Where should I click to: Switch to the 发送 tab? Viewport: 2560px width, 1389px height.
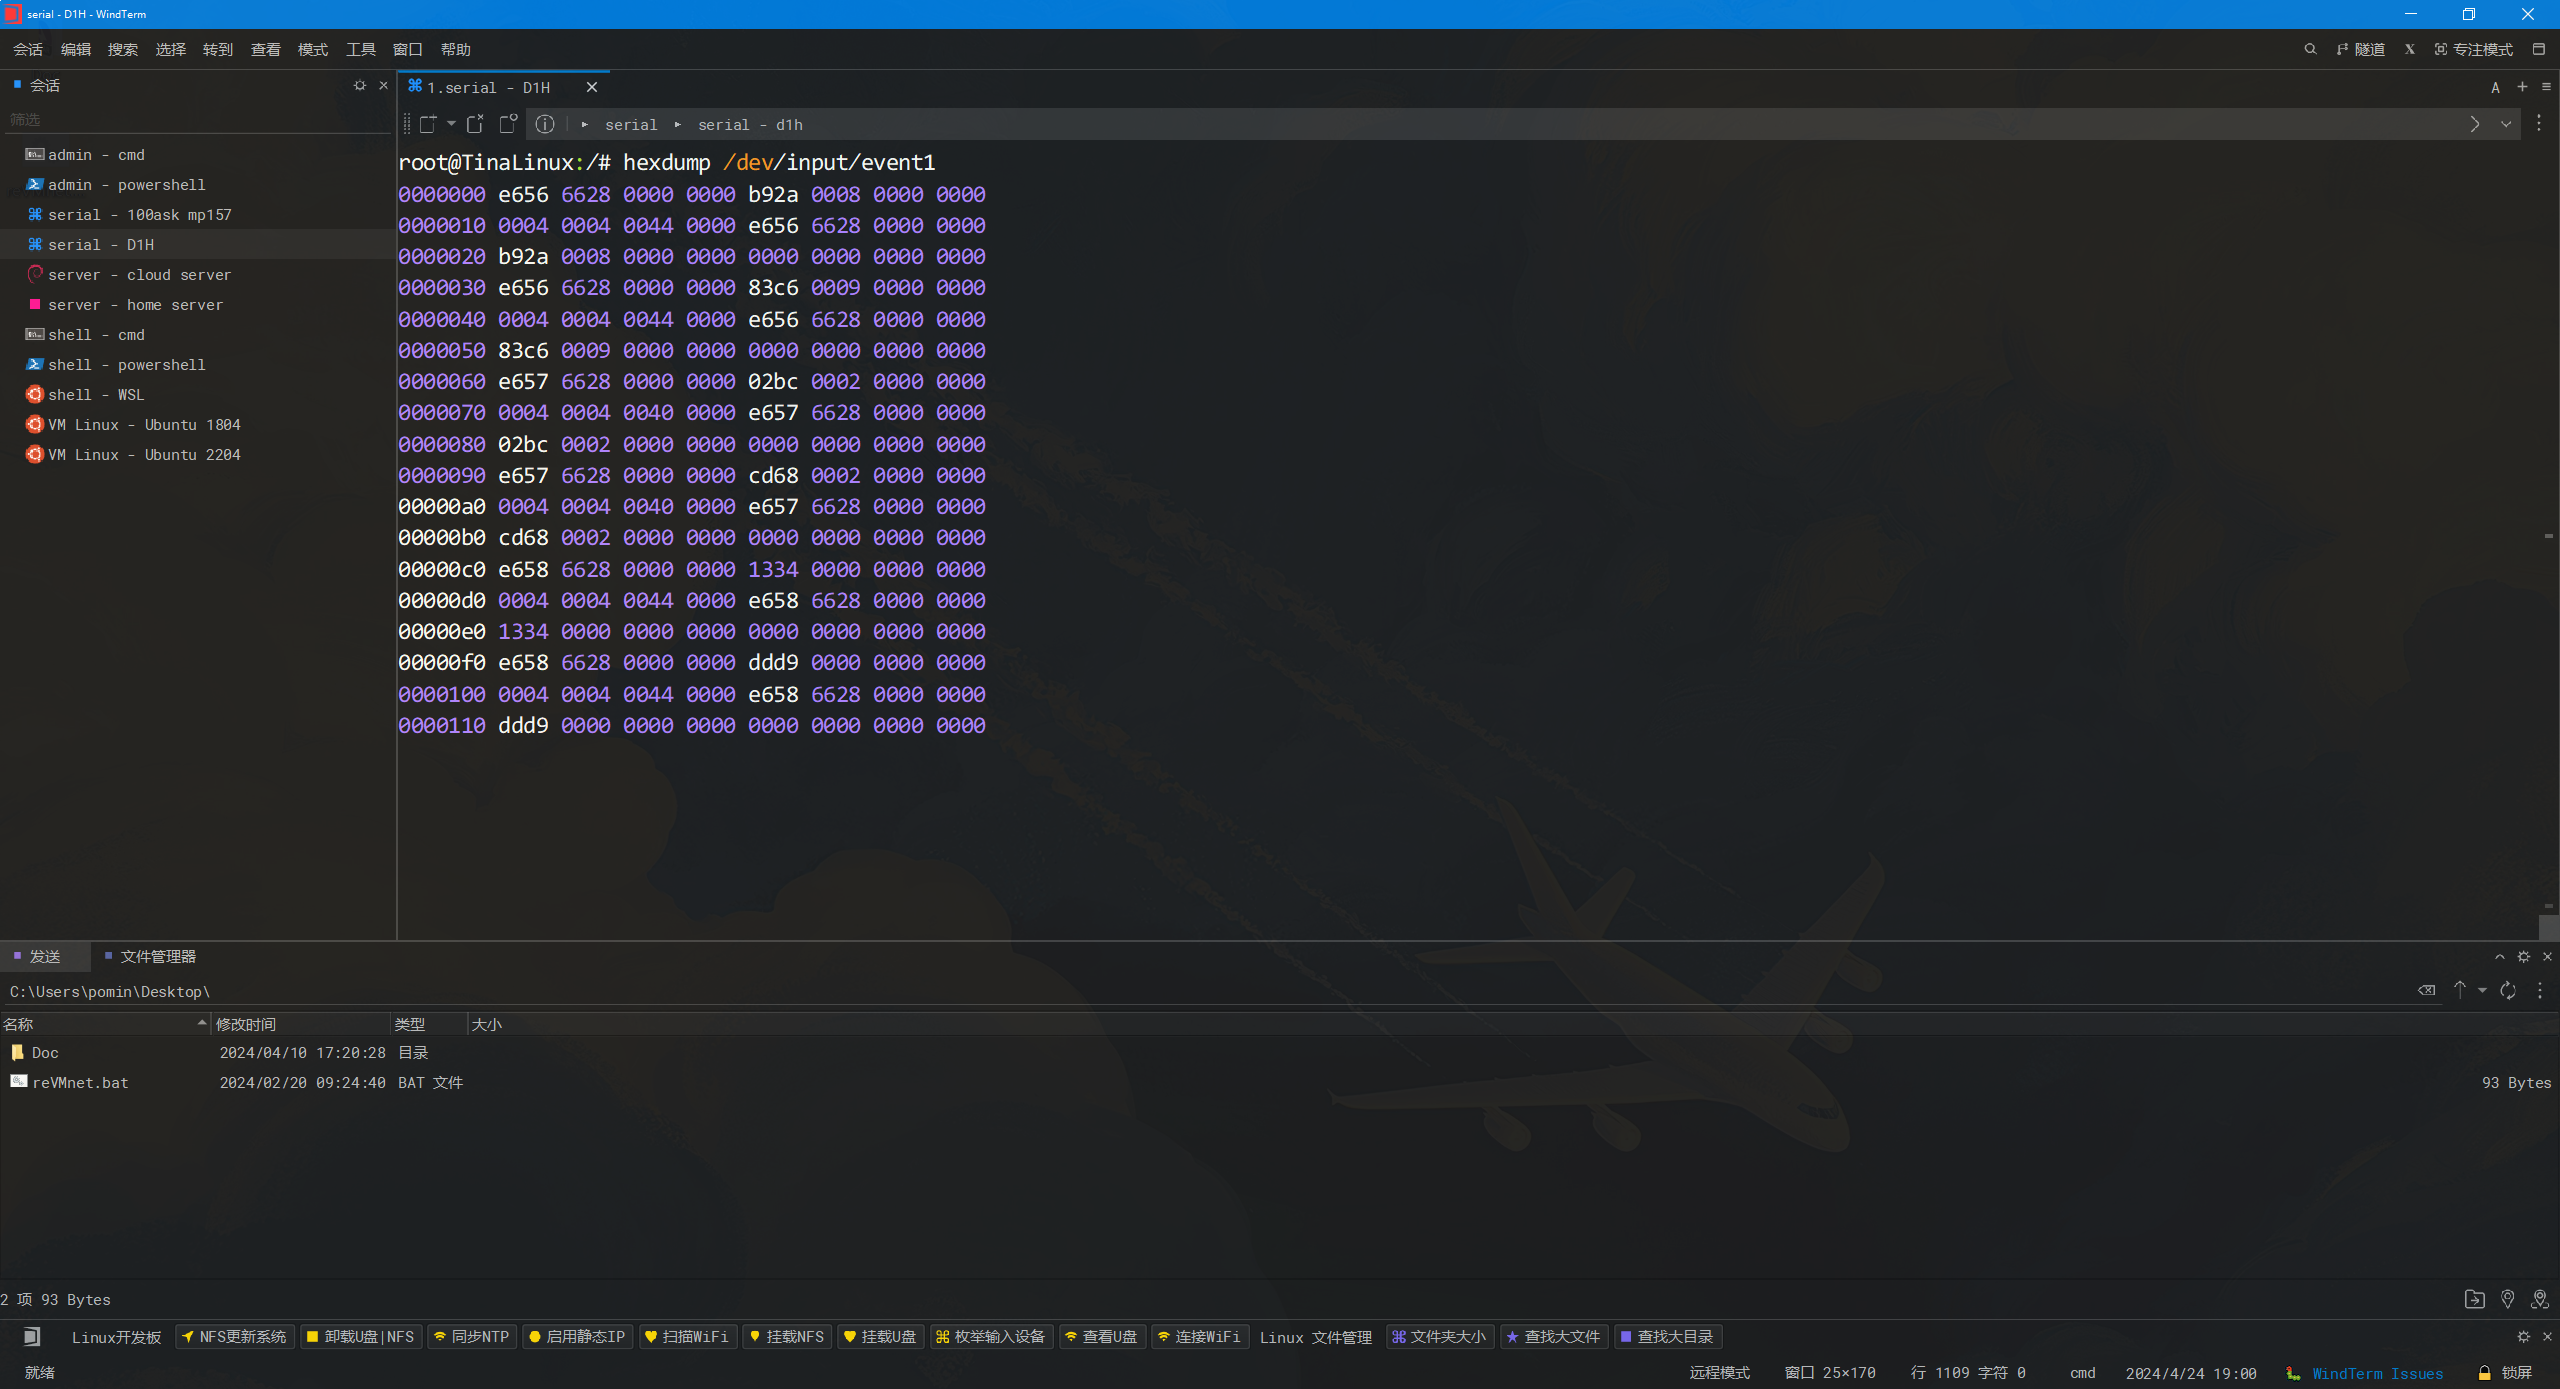45,957
